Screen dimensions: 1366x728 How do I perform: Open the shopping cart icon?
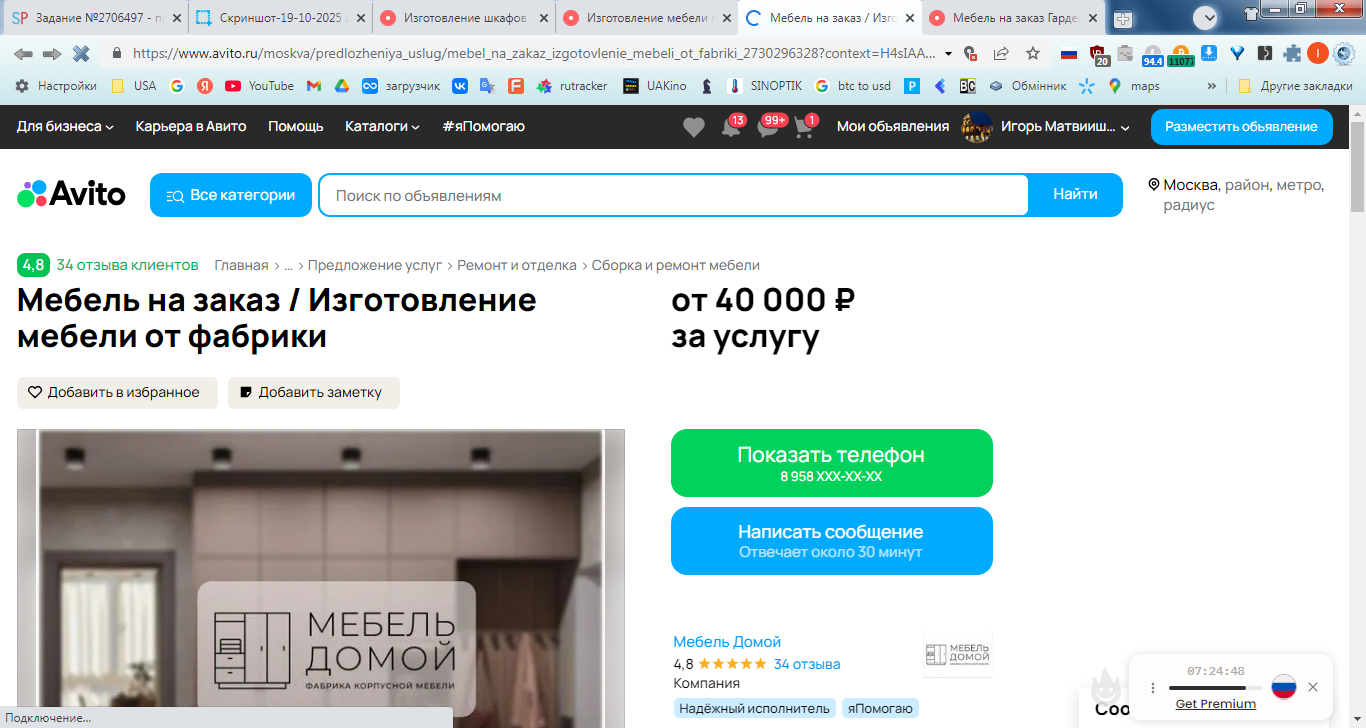803,128
